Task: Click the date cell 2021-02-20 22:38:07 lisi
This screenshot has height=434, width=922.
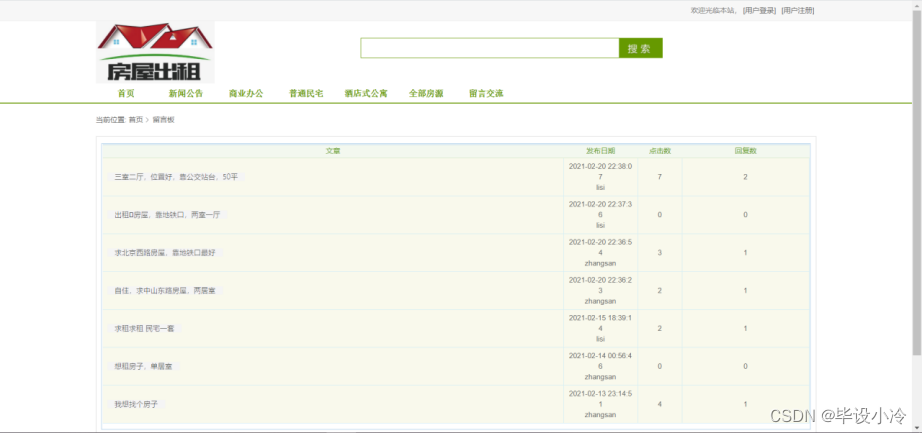Action: tap(600, 177)
